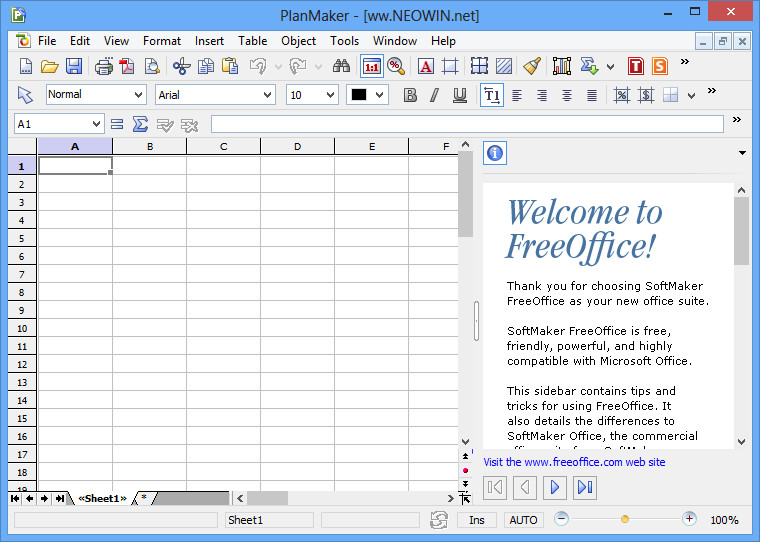Insert chart with bar chart icon

562,66
